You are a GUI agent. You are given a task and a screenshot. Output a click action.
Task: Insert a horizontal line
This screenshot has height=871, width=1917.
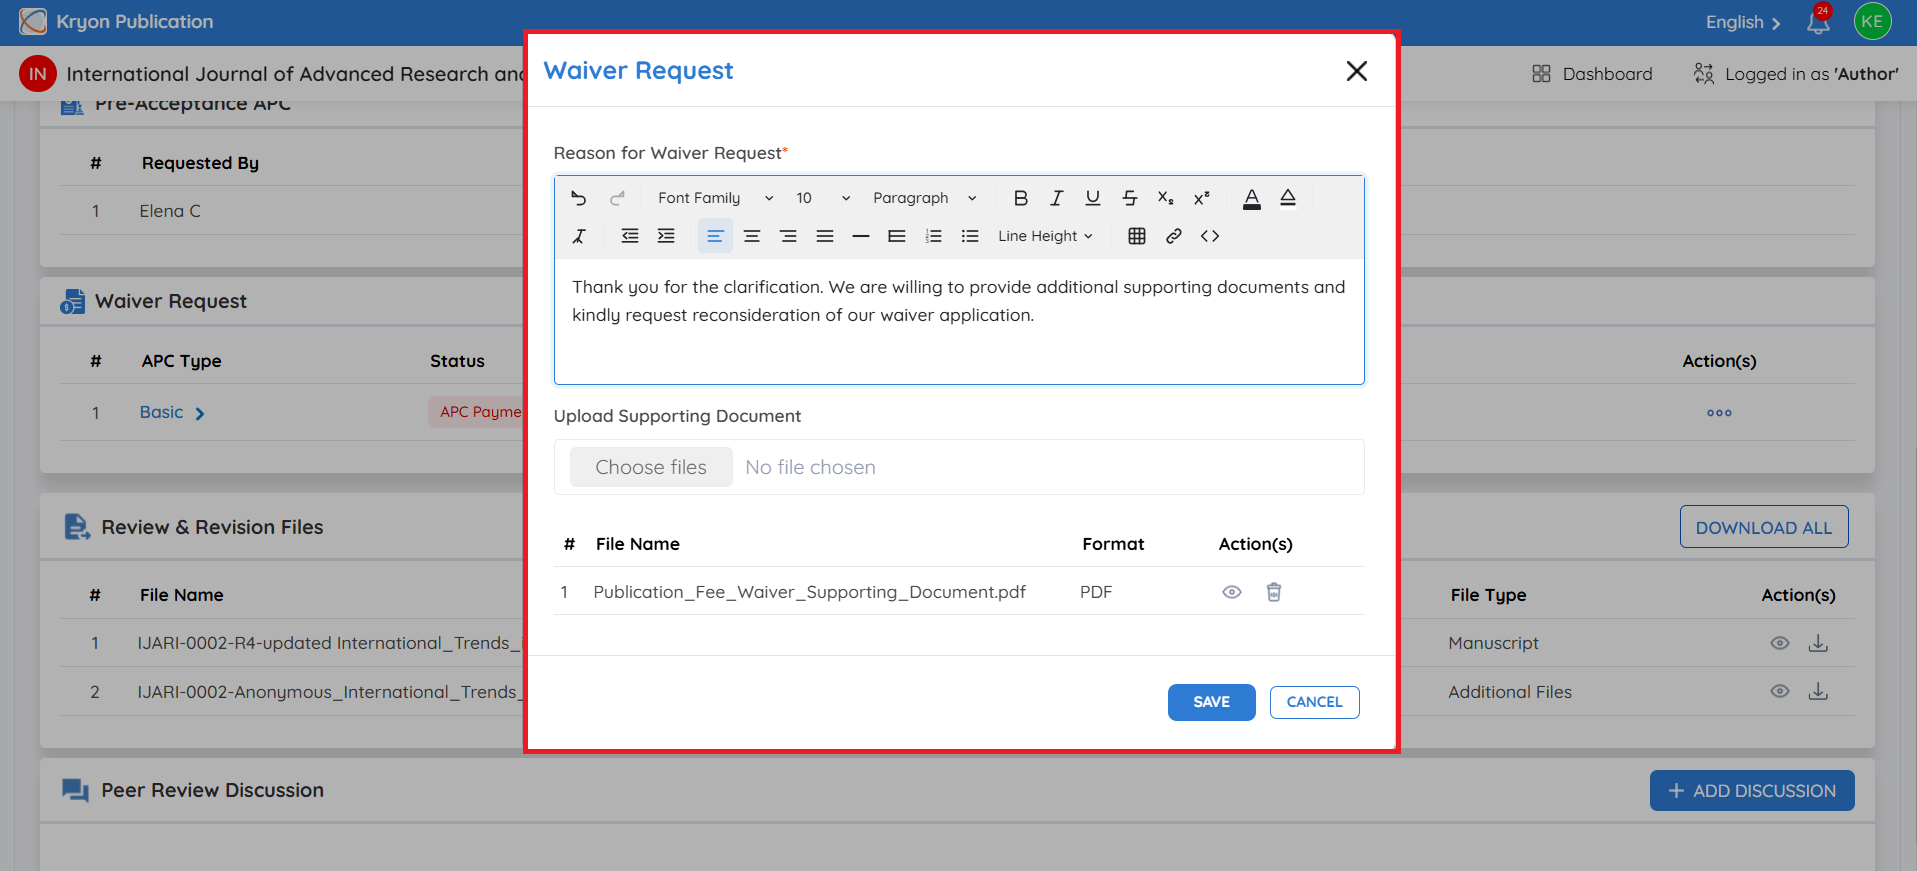(861, 236)
